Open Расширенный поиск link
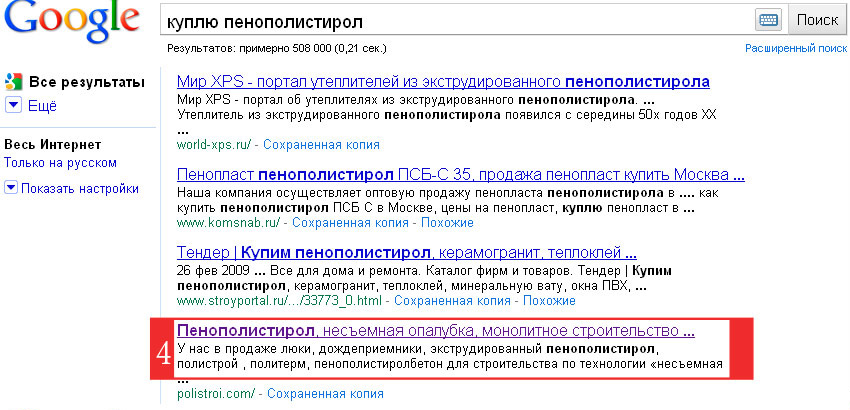This screenshot has width=850, height=410. click(x=796, y=48)
